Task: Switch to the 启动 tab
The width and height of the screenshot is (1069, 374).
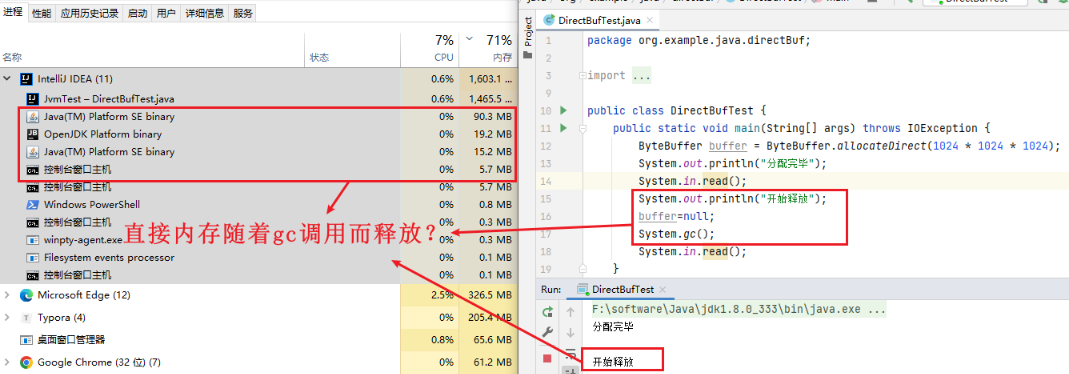Action: pos(137,13)
